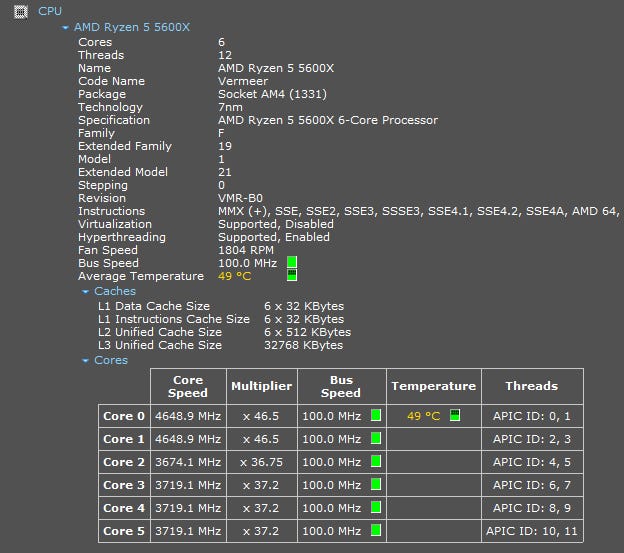Collapse the Cores section

[86, 361]
